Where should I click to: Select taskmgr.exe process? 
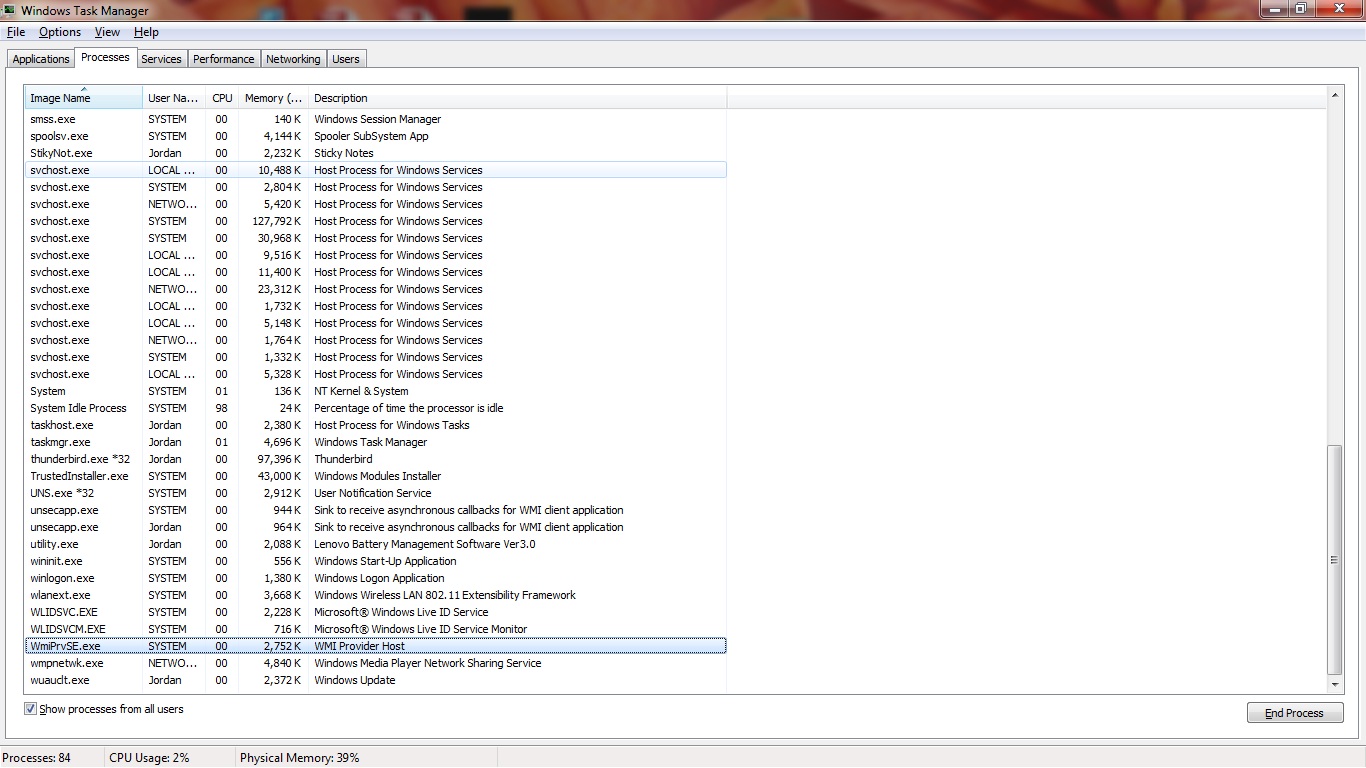[x=376, y=442]
